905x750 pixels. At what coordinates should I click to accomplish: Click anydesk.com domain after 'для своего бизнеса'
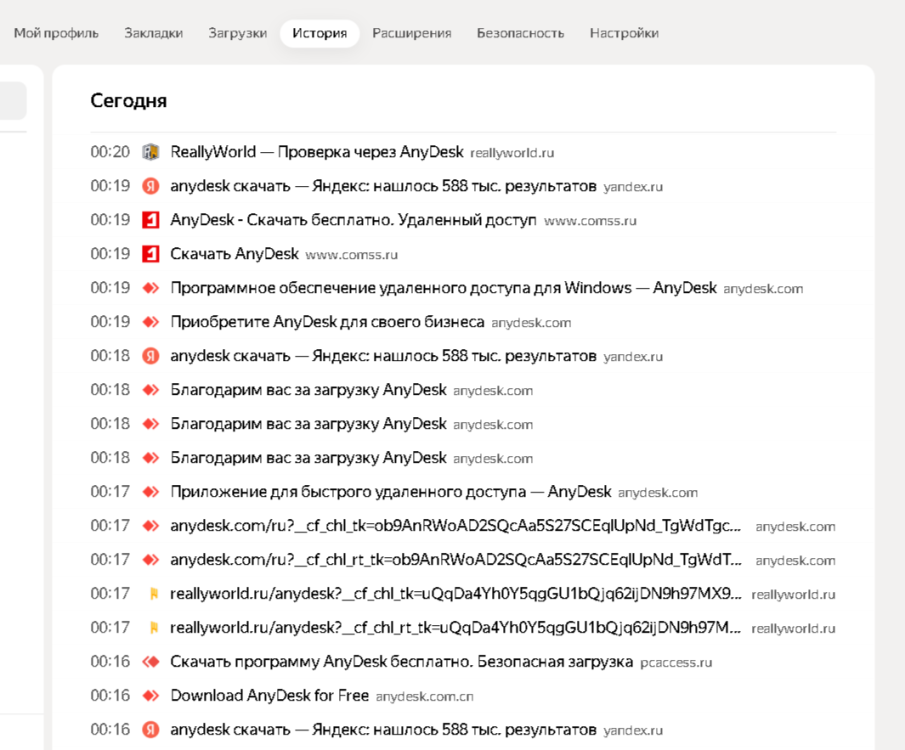pyautogui.click(x=531, y=323)
